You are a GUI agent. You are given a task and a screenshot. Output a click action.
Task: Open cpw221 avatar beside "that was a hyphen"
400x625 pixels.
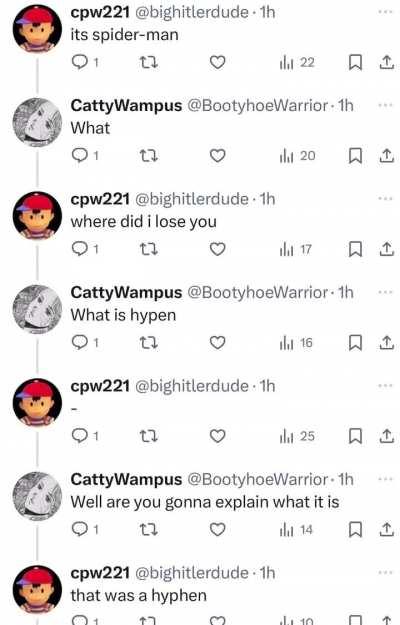coord(37,589)
